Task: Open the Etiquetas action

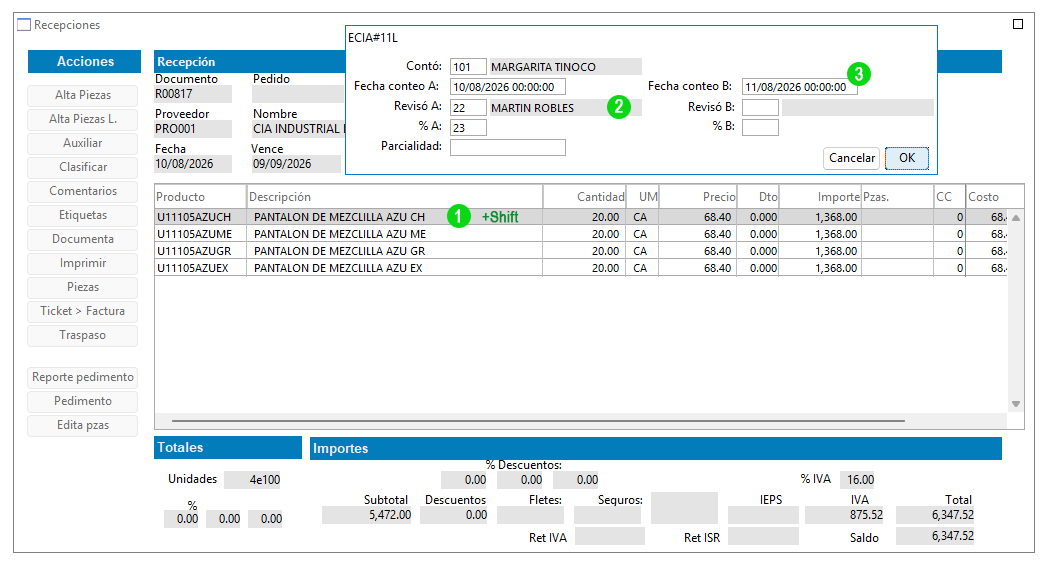Action: click(x=82, y=215)
